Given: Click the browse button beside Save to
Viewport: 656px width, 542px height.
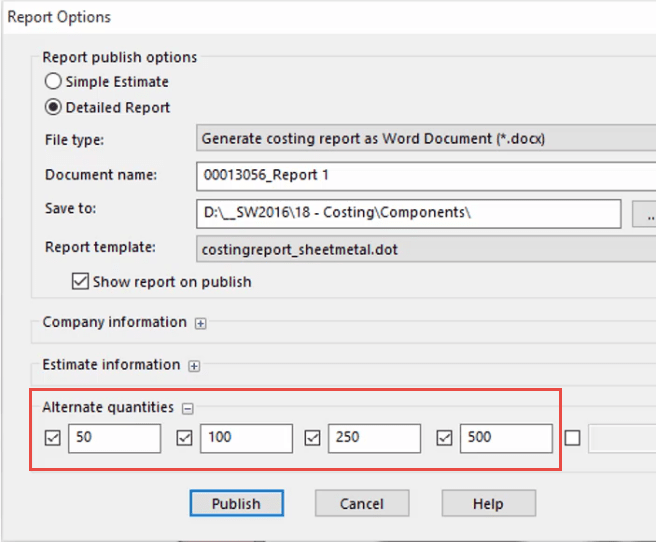Looking at the screenshot, I should click(x=644, y=213).
